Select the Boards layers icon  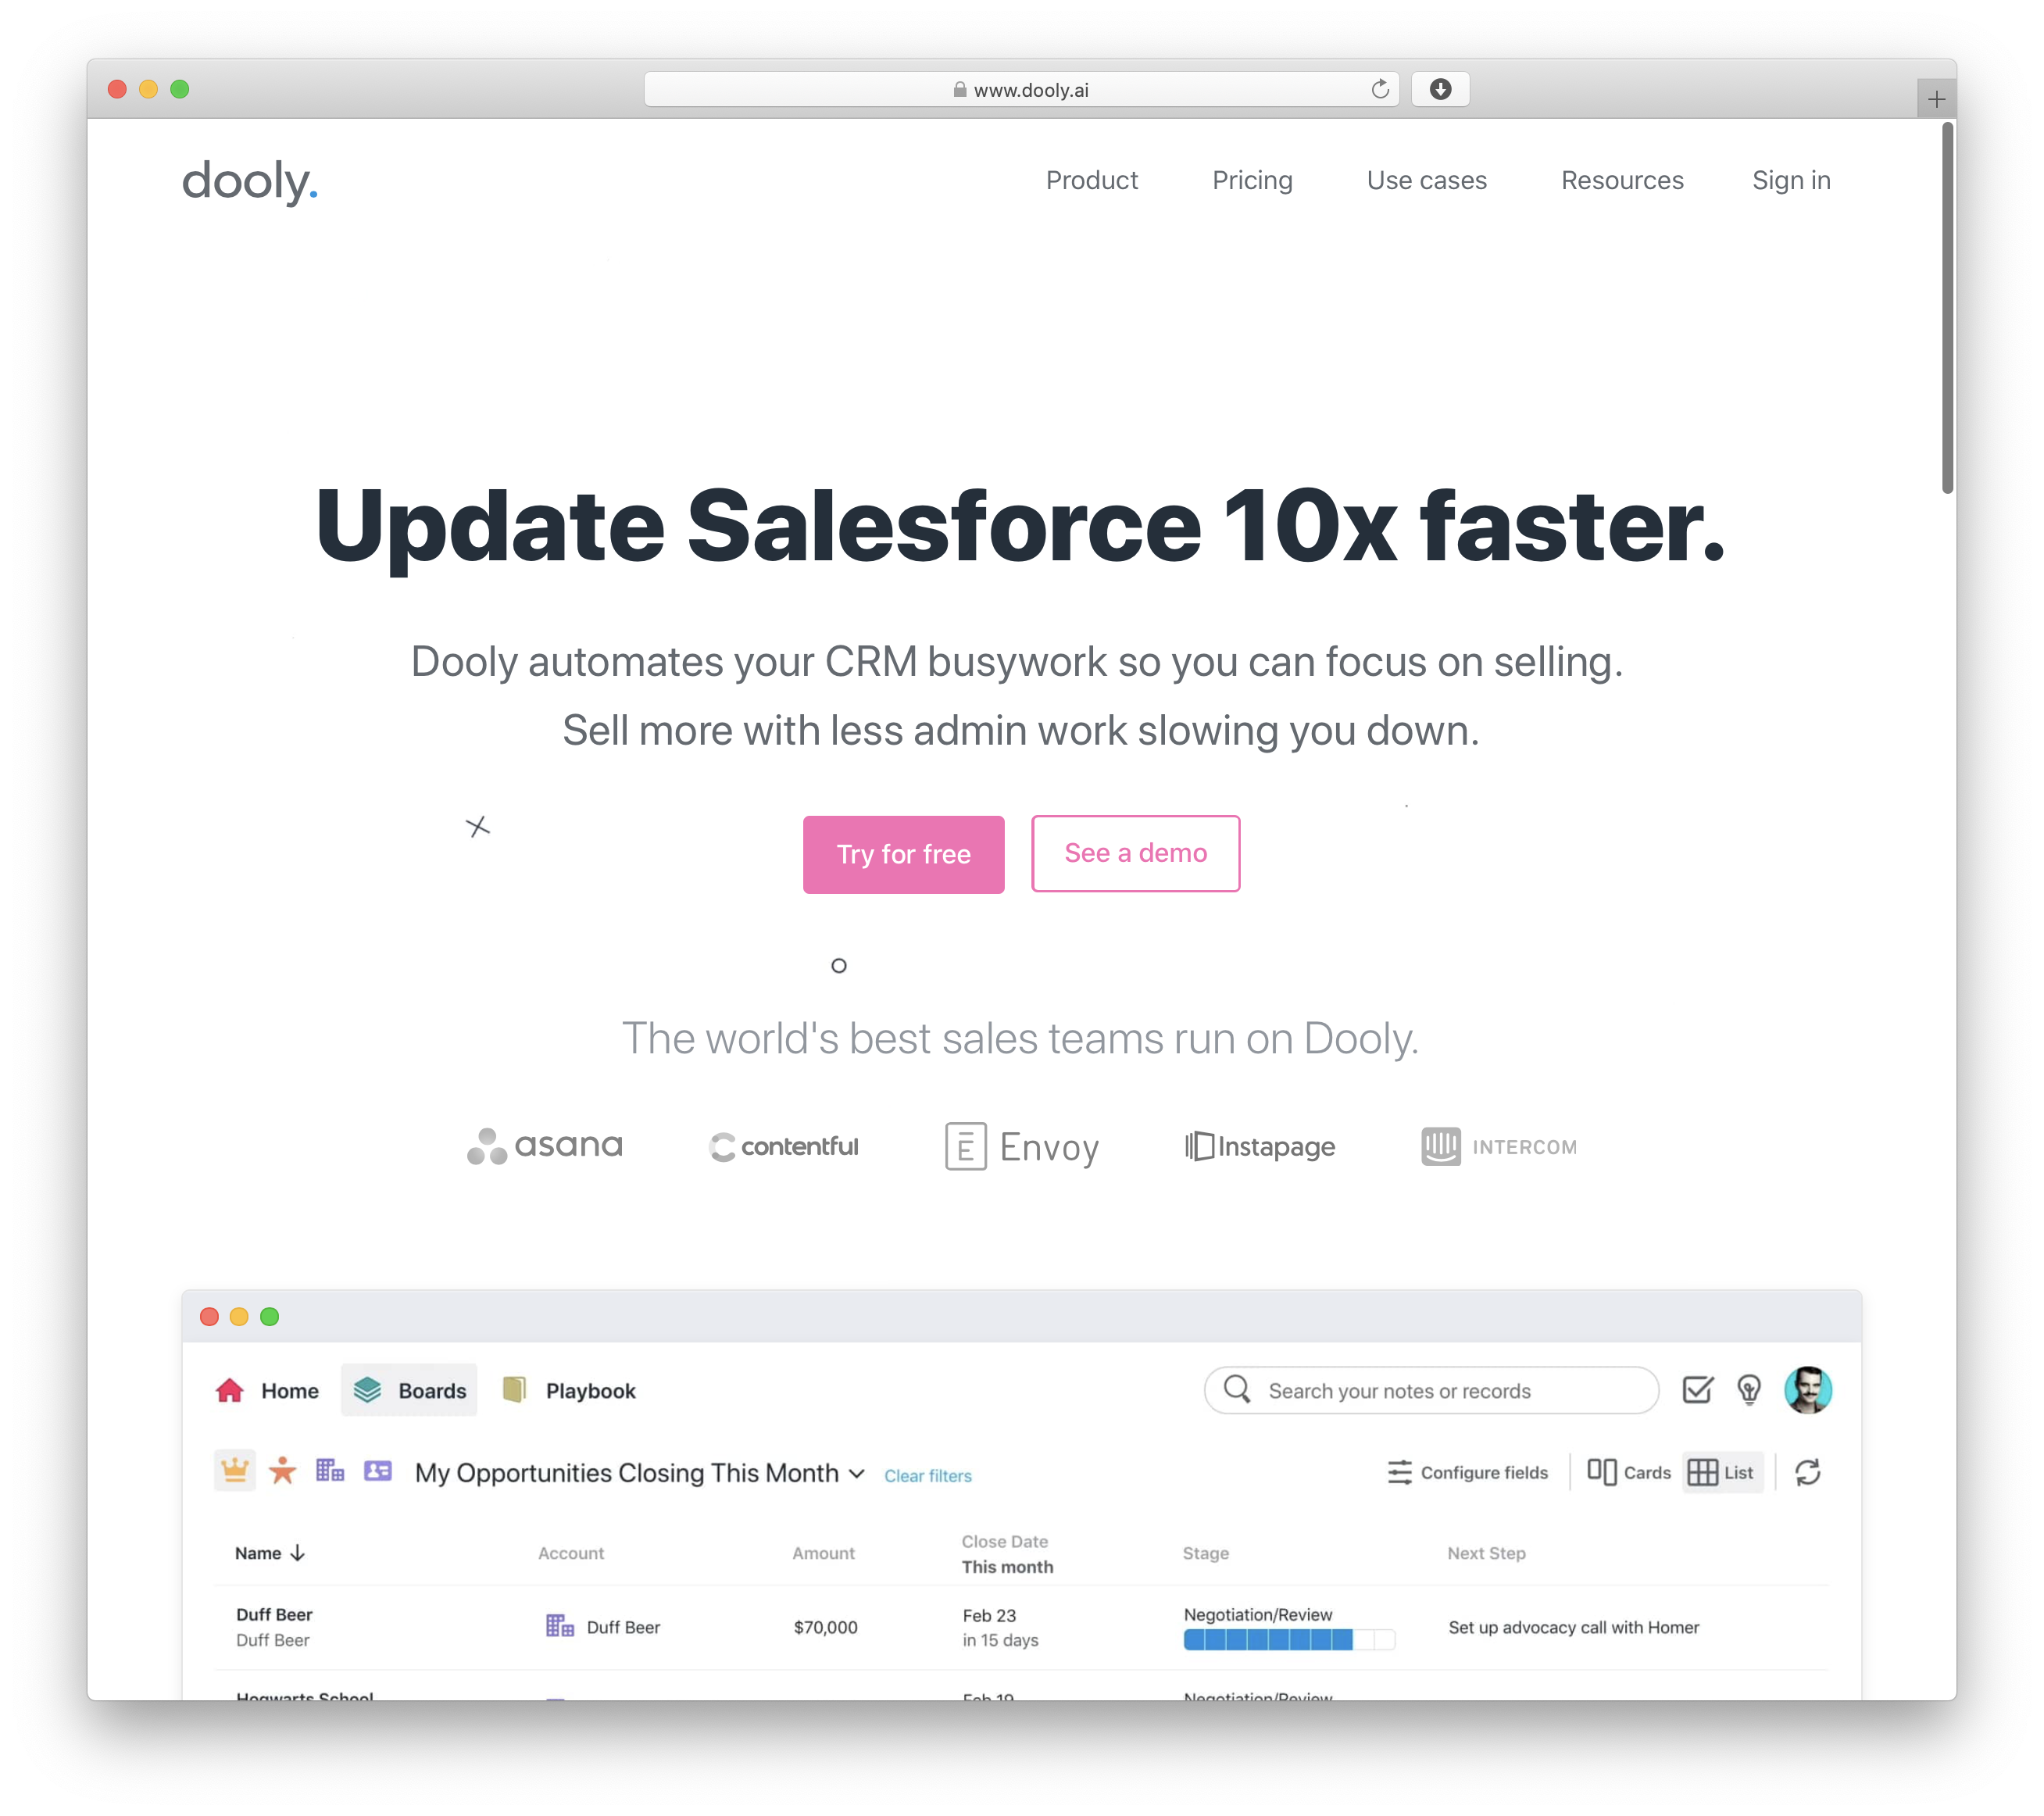coord(368,1390)
